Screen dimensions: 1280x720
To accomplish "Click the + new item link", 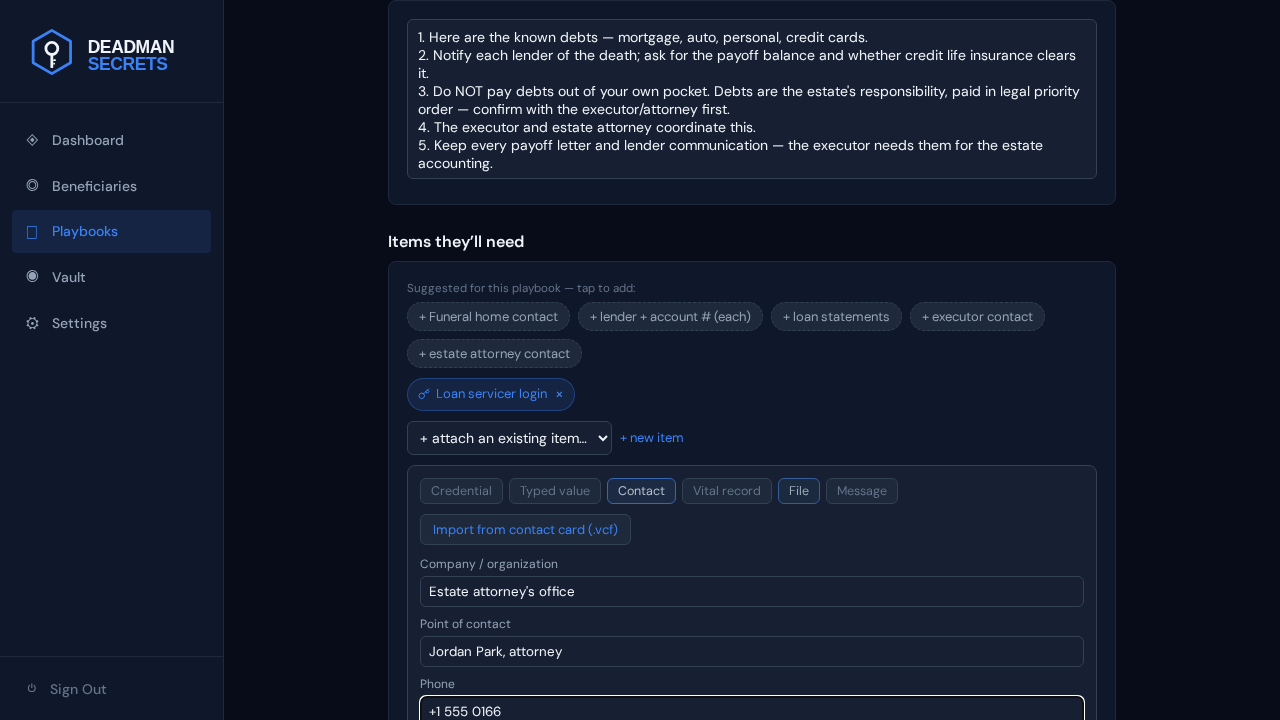I will pos(652,438).
